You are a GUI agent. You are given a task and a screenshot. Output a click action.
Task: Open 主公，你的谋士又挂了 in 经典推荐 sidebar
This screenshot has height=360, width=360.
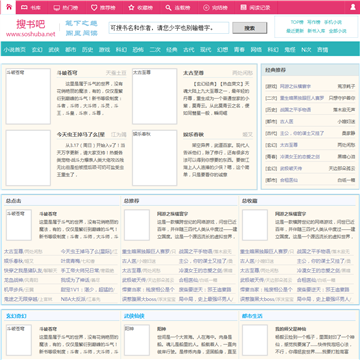coord(302,133)
